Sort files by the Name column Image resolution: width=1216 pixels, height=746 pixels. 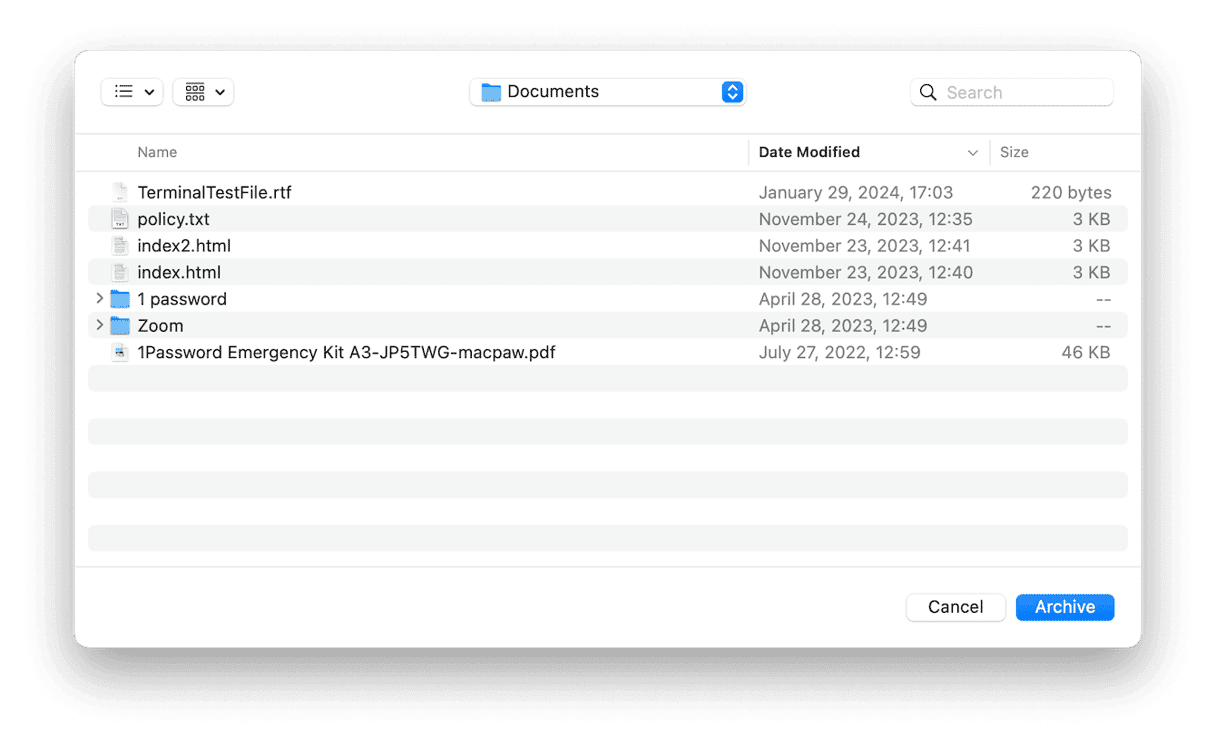[157, 152]
